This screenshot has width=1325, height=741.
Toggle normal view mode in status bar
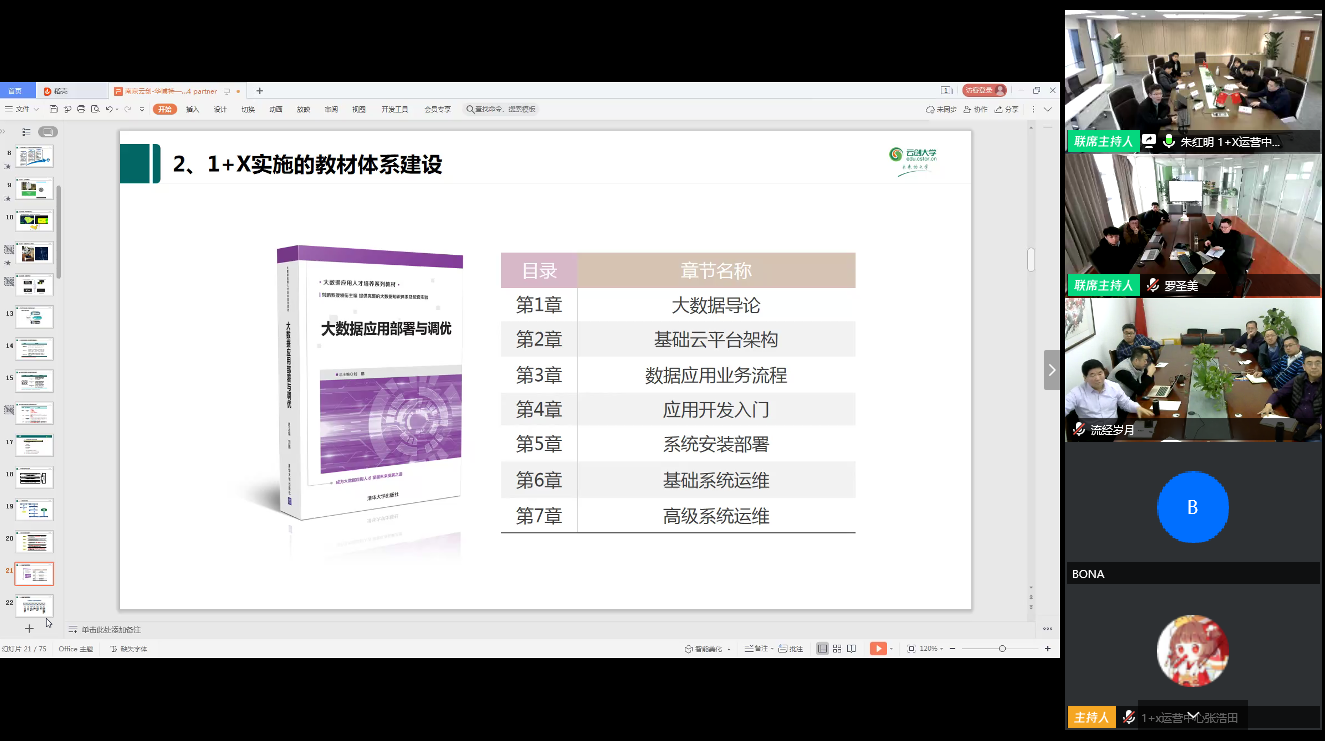(x=822, y=649)
